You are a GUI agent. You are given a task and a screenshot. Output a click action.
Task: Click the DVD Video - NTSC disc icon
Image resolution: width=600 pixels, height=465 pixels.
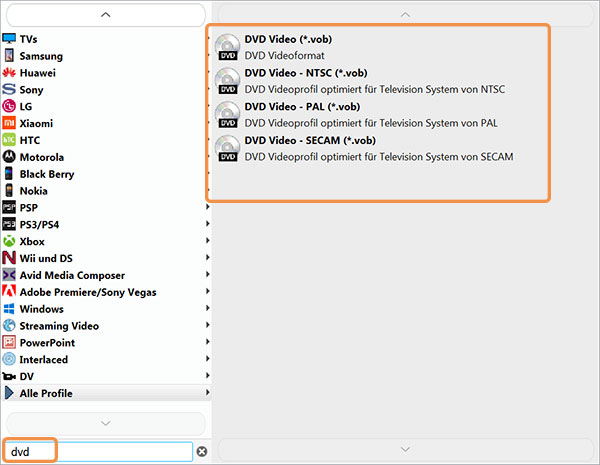tap(227, 81)
